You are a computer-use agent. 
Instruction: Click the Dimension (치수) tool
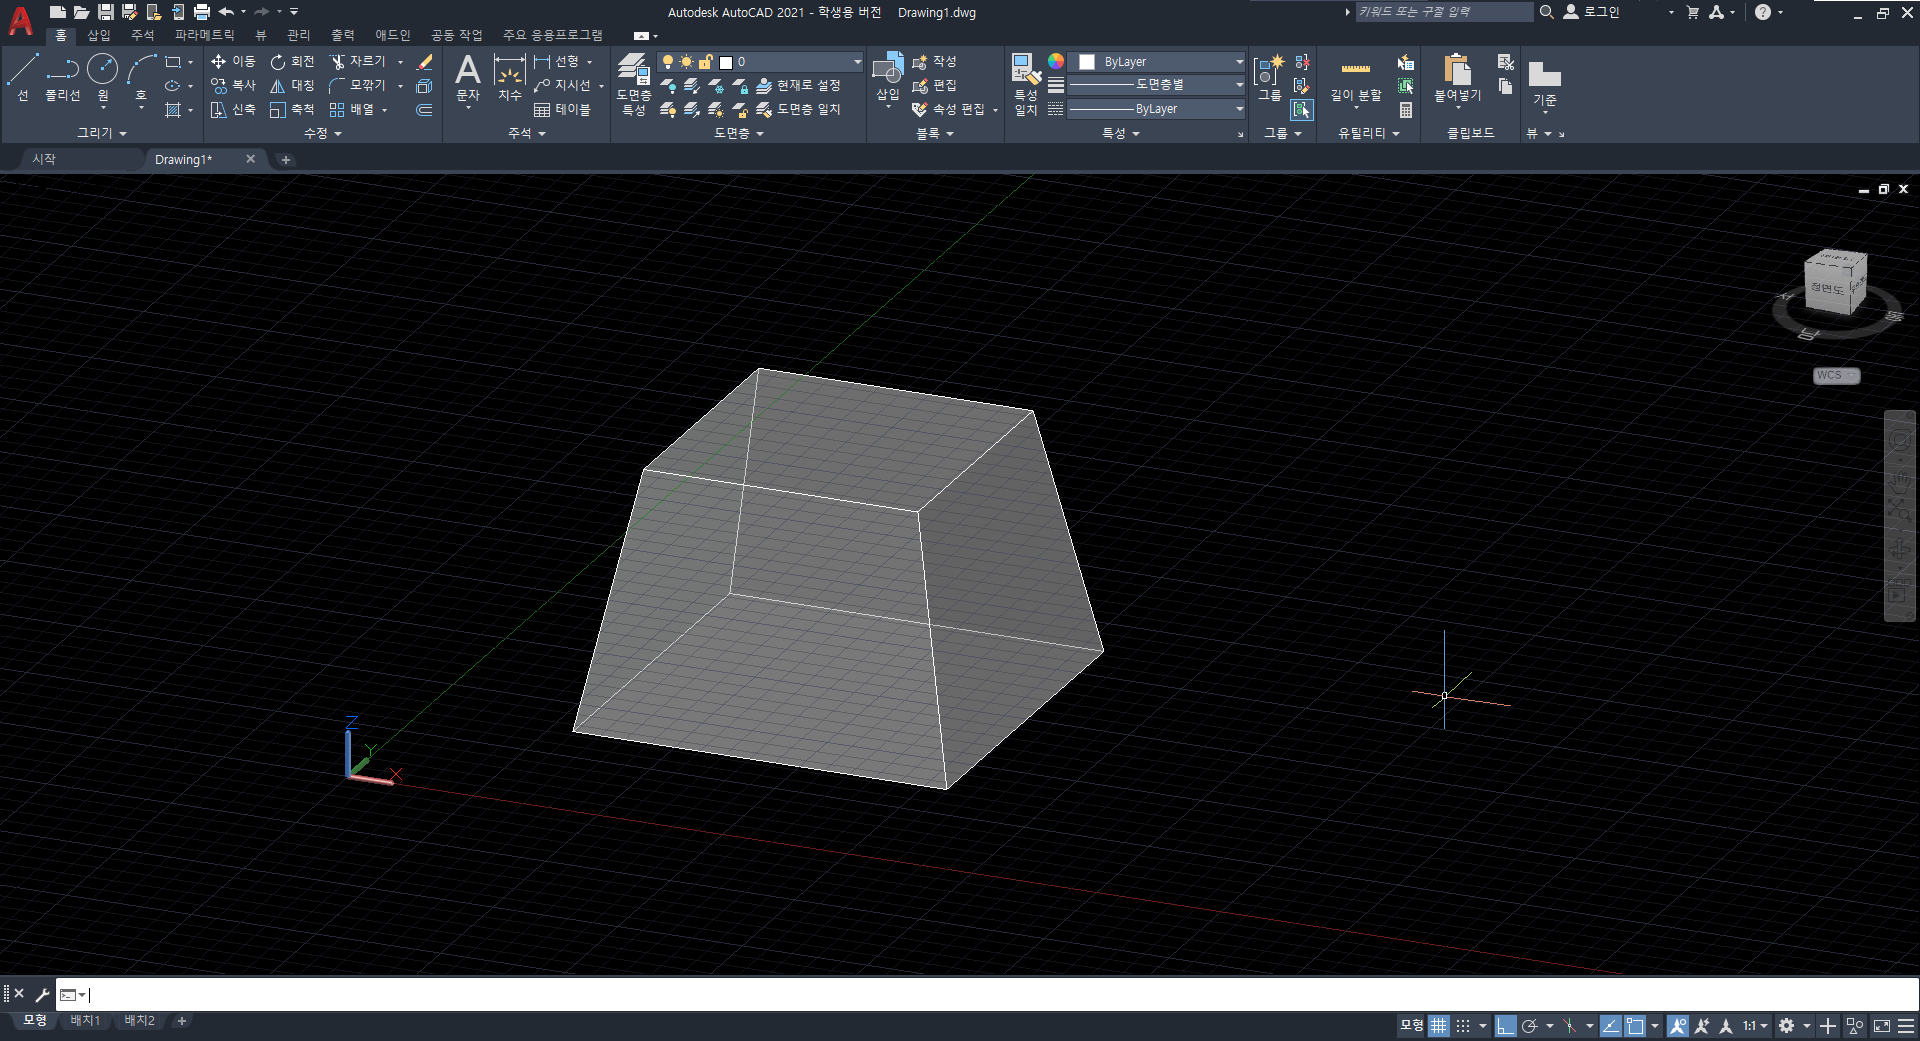(x=510, y=78)
